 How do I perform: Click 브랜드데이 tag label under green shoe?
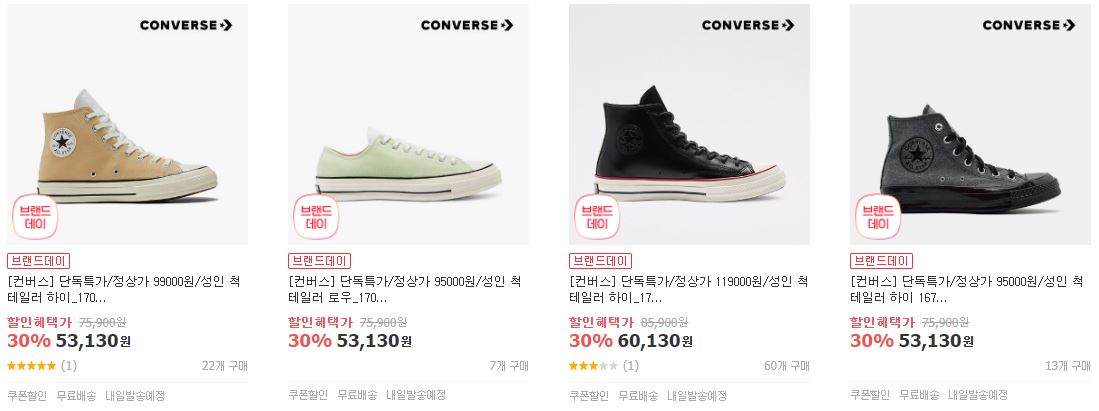[x=319, y=261]
